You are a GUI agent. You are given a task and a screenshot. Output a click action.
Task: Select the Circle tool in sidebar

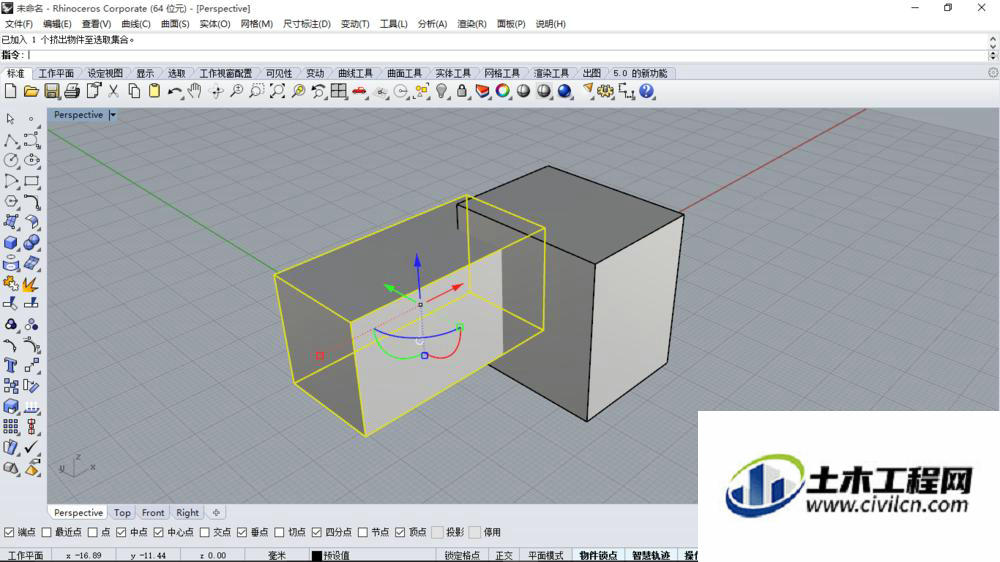11,160
